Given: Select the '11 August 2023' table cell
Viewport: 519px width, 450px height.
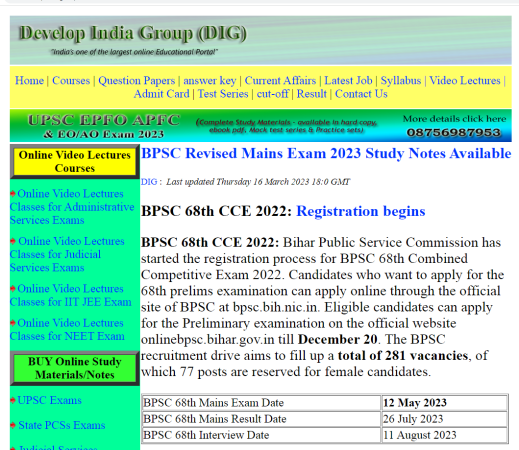Looking at the screenshot, I should point(444,435).
